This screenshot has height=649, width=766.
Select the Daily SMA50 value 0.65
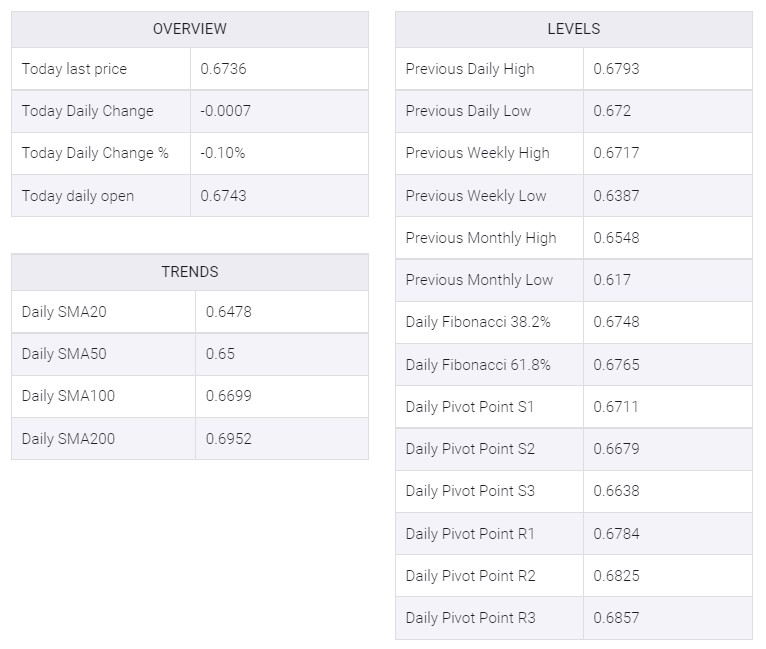tap(220, 354)
